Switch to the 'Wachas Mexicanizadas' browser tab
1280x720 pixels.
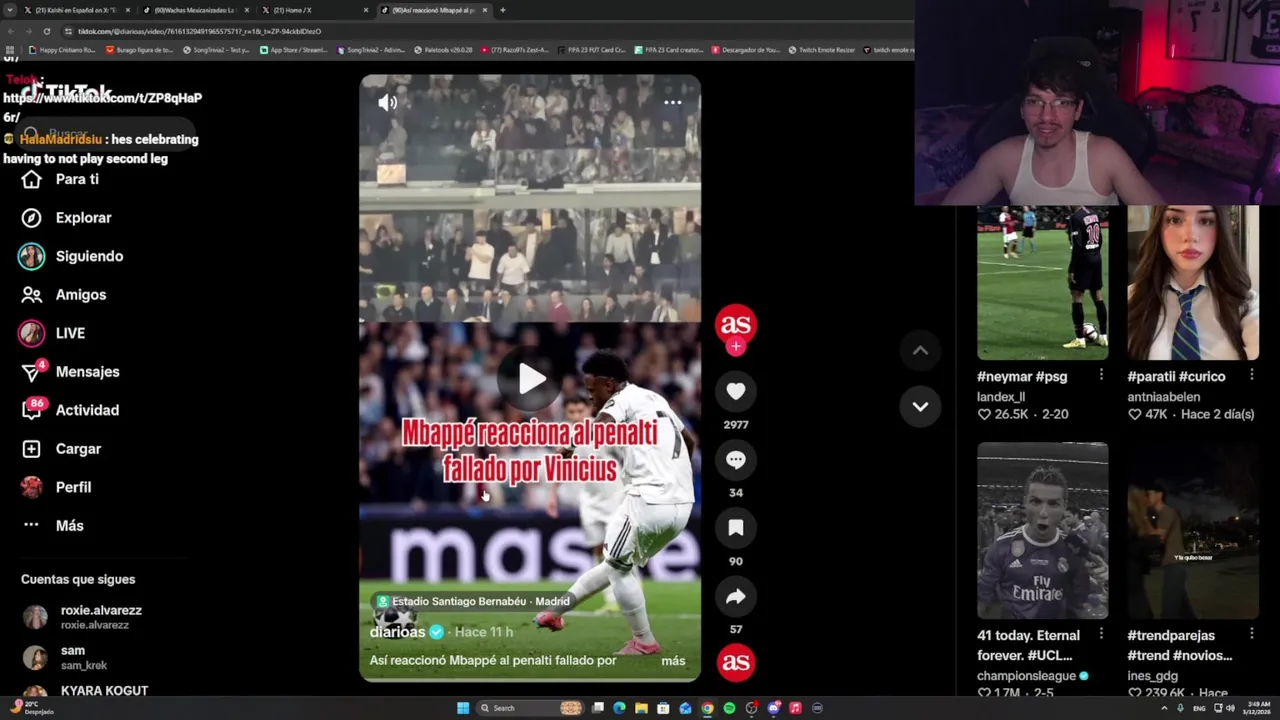pos(194,10)
